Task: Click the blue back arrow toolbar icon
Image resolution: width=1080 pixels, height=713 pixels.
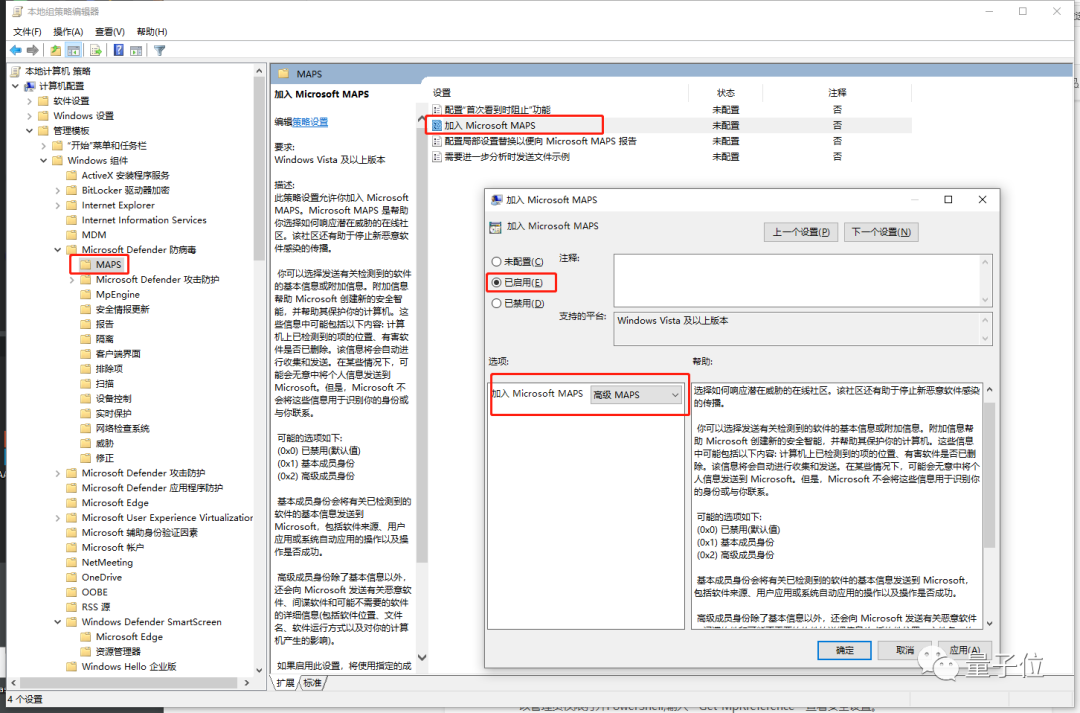Action: pos(15,50)
